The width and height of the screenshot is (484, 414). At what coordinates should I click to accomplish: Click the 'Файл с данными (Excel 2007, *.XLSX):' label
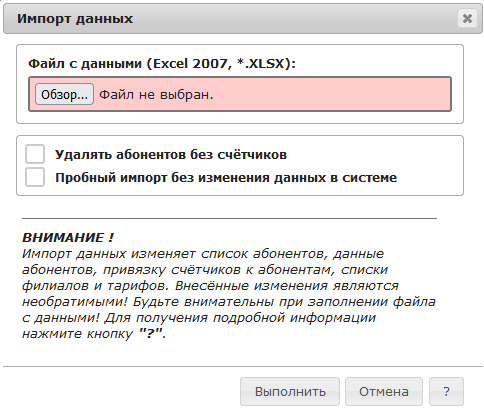[162, 63]
